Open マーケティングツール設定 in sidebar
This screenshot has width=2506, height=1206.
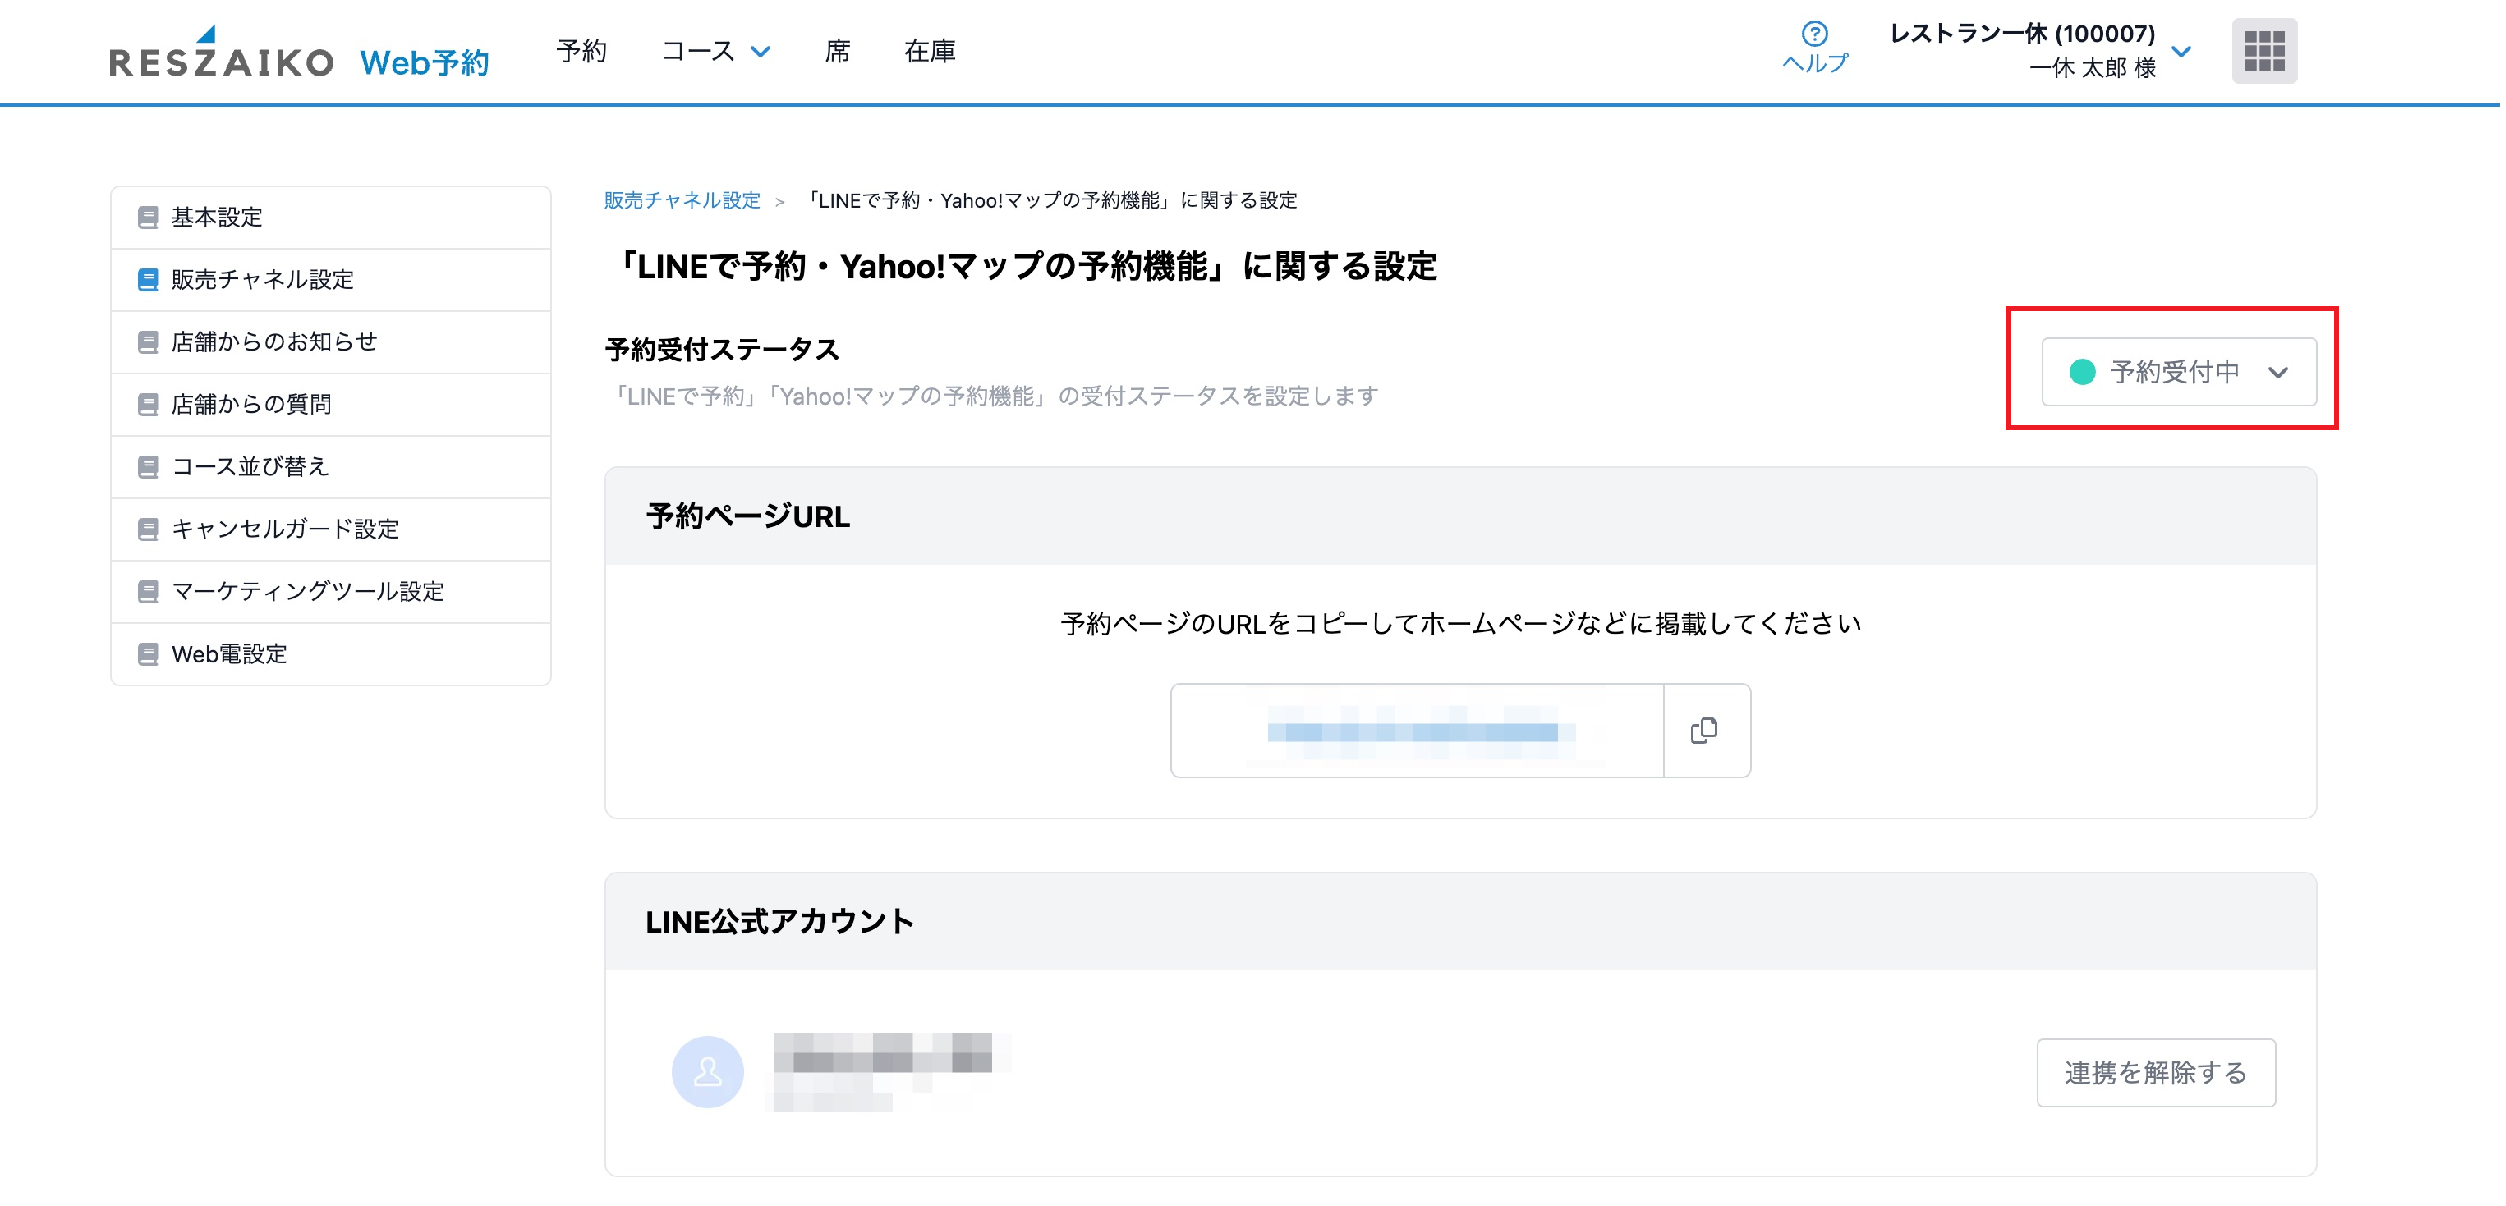[307, 591]
